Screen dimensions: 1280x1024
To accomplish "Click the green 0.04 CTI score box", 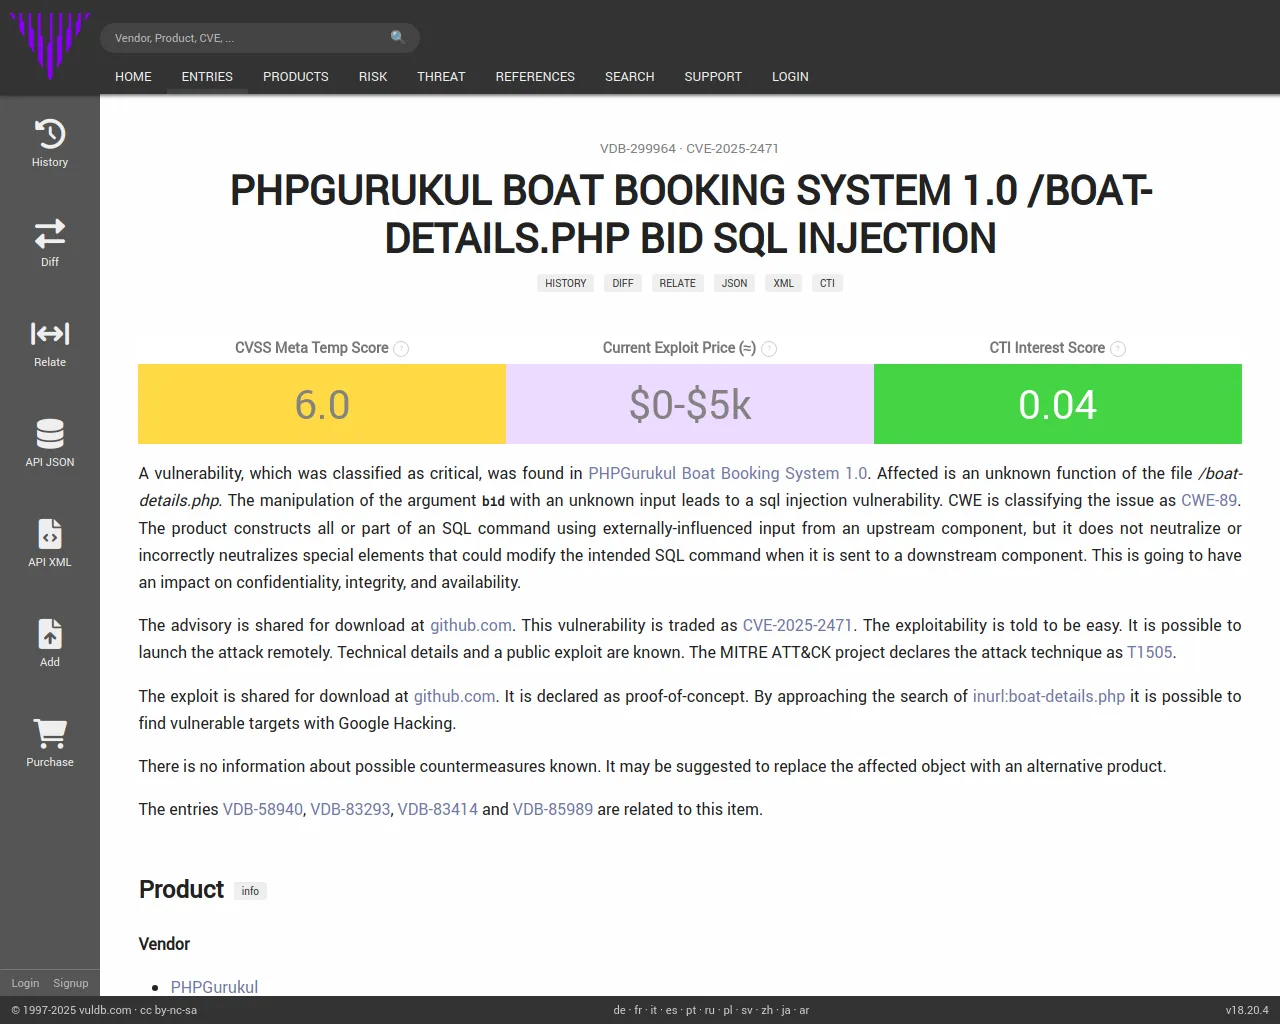I will [x=1058, y=404].
